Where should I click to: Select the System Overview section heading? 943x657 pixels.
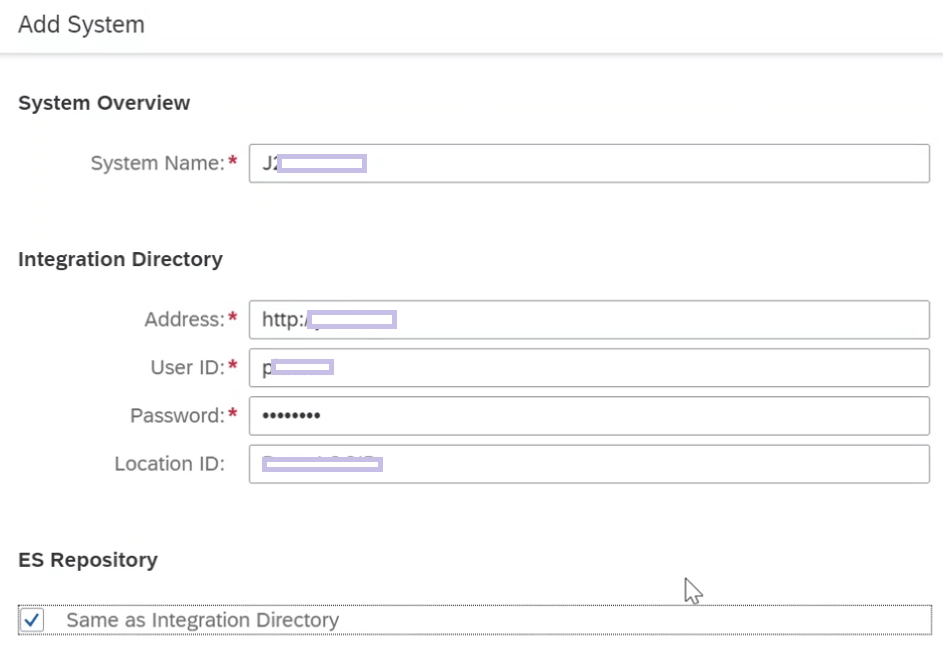click(x=104, y=103)
